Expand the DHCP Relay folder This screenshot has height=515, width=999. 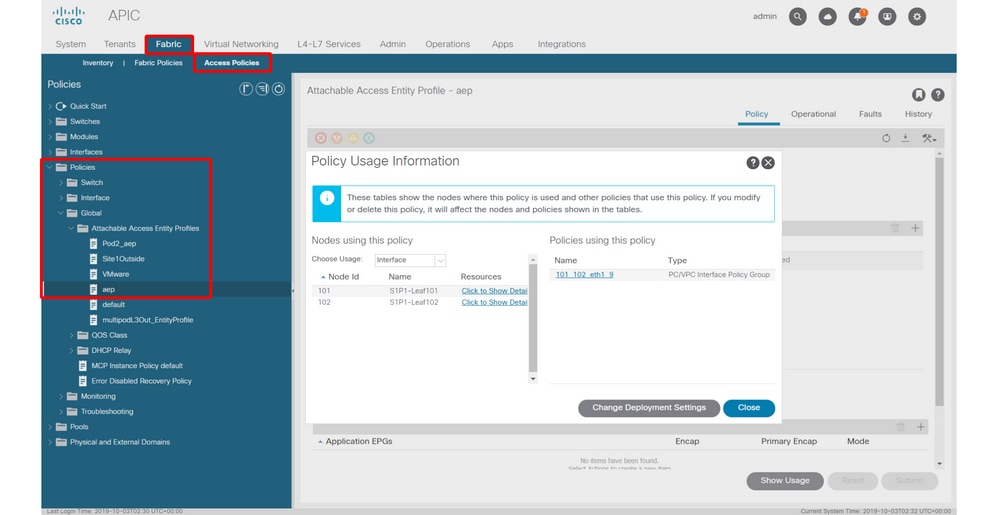coord(71,351)
